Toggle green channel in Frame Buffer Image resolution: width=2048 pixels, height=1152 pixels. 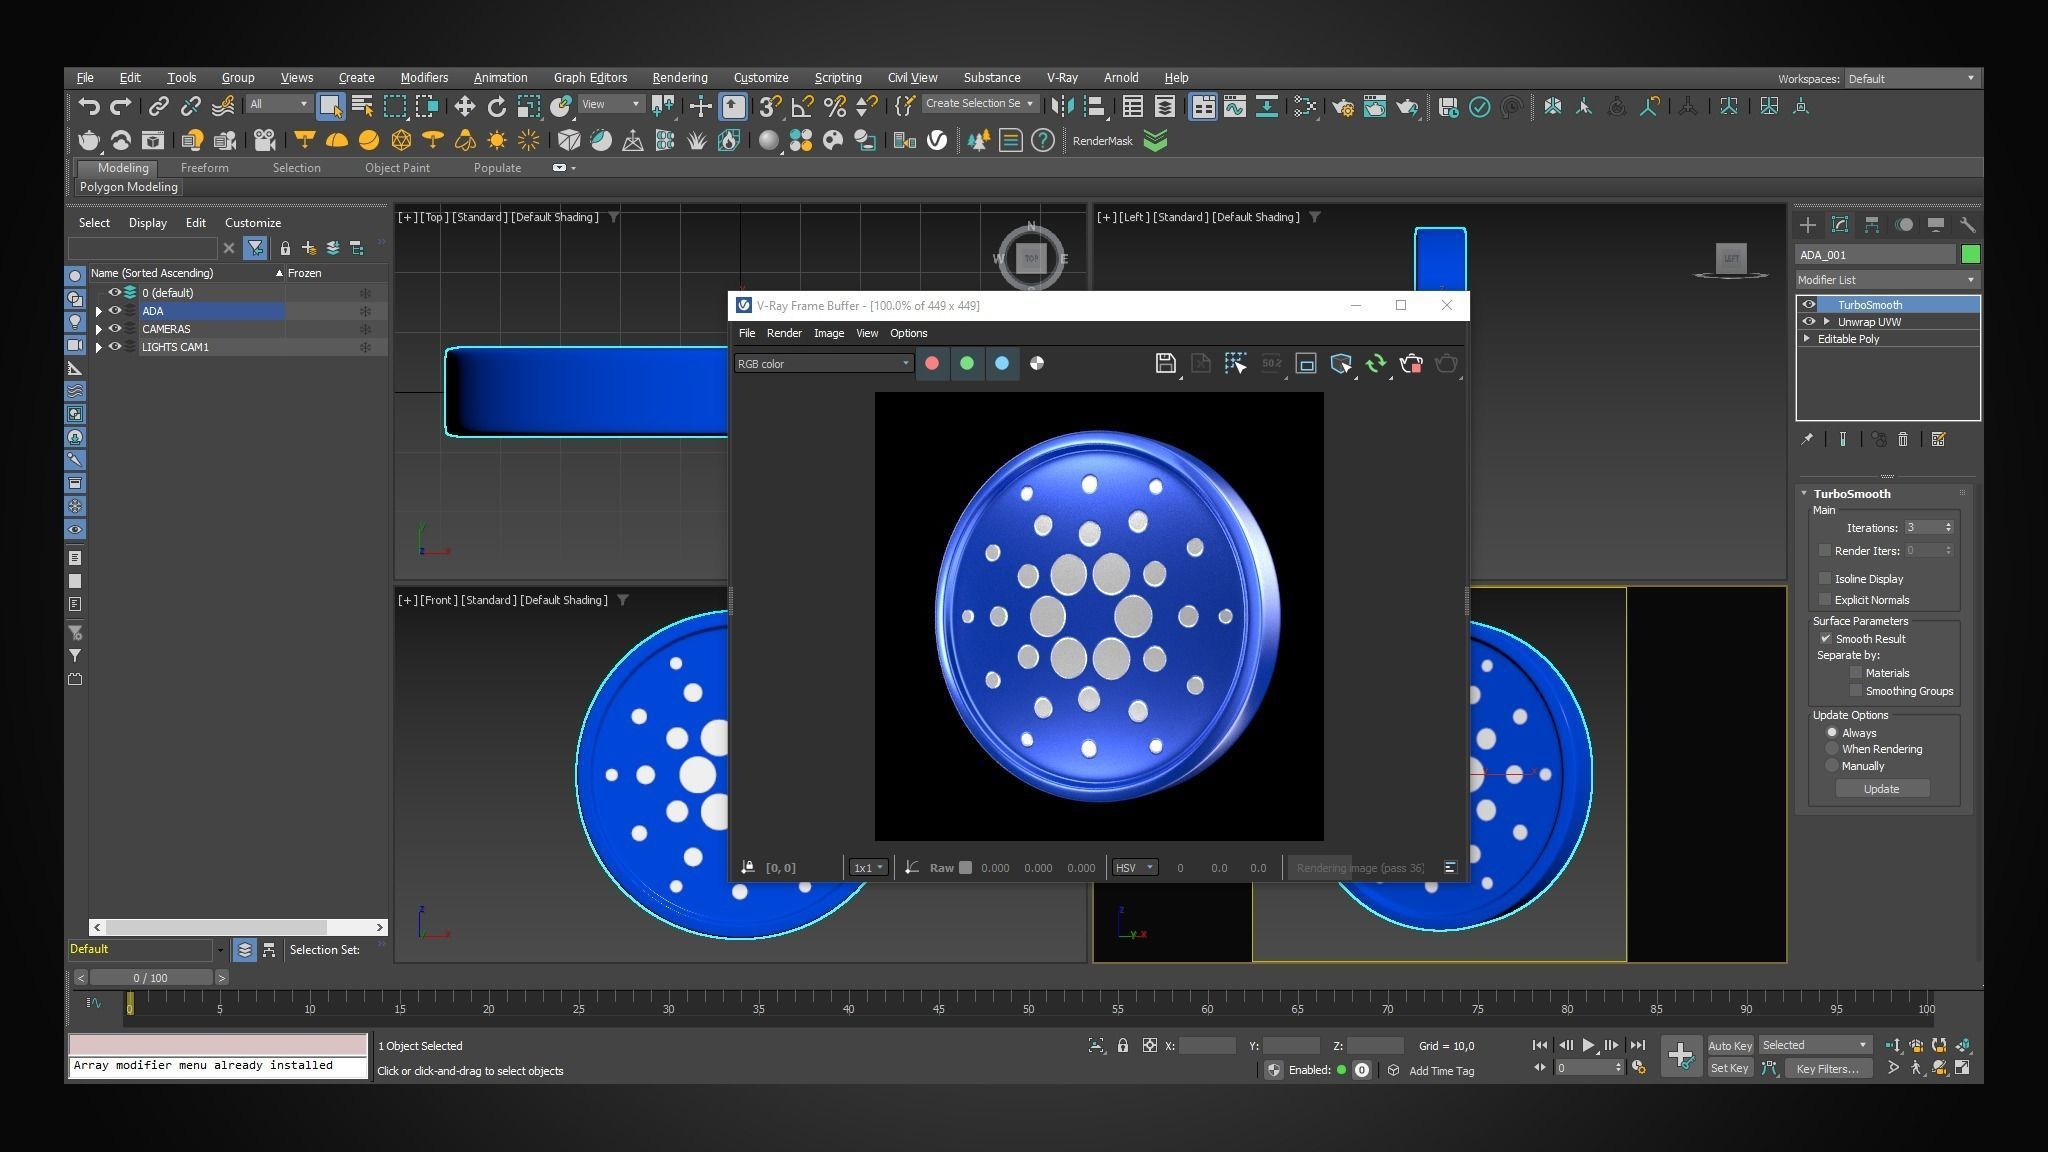tap(967, 364)
